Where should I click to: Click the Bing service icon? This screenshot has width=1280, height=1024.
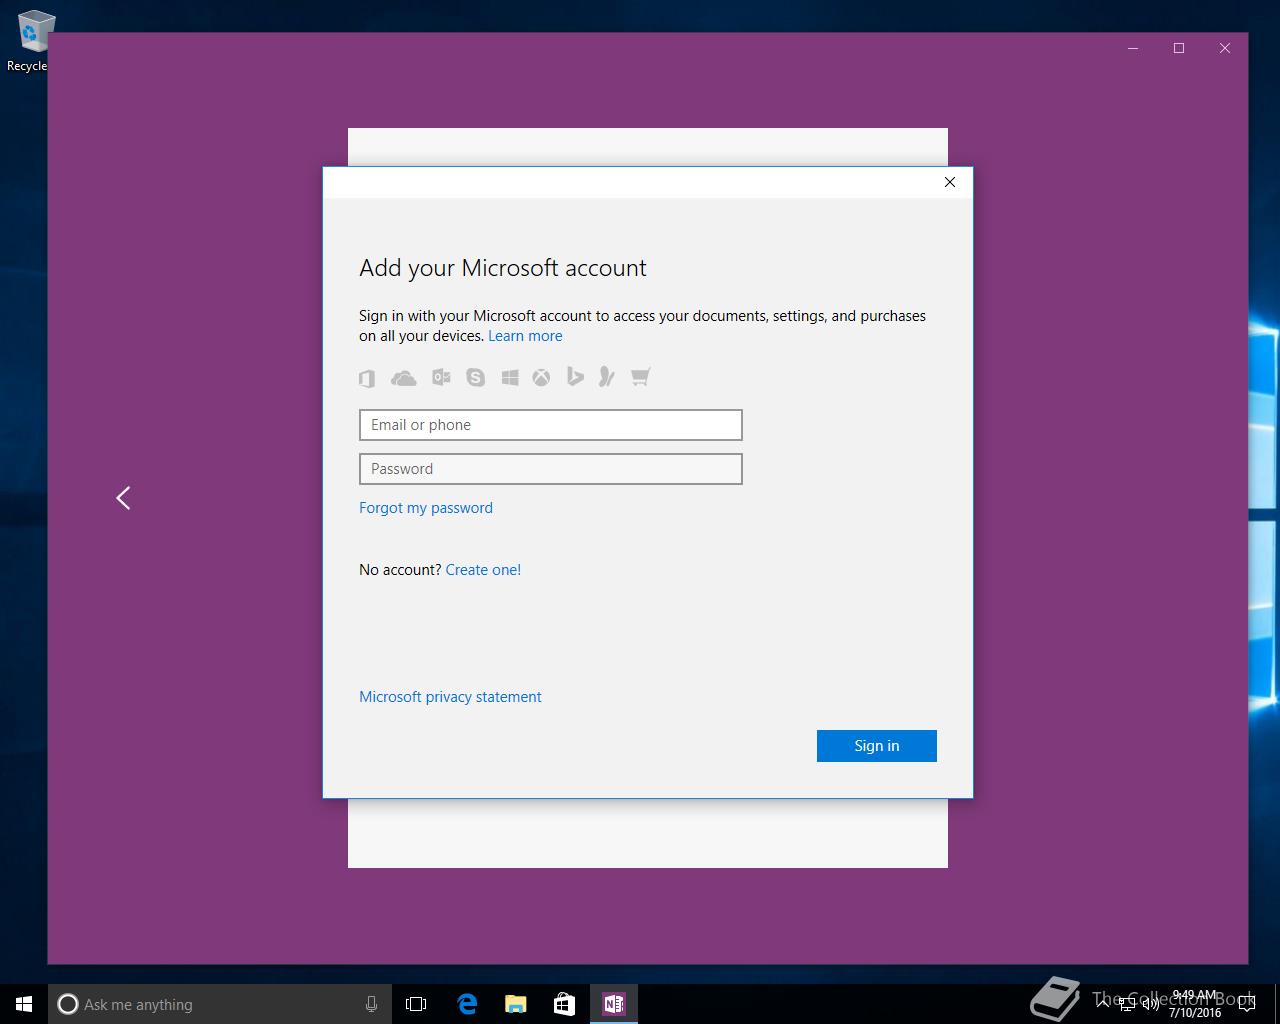pos(575,376)
